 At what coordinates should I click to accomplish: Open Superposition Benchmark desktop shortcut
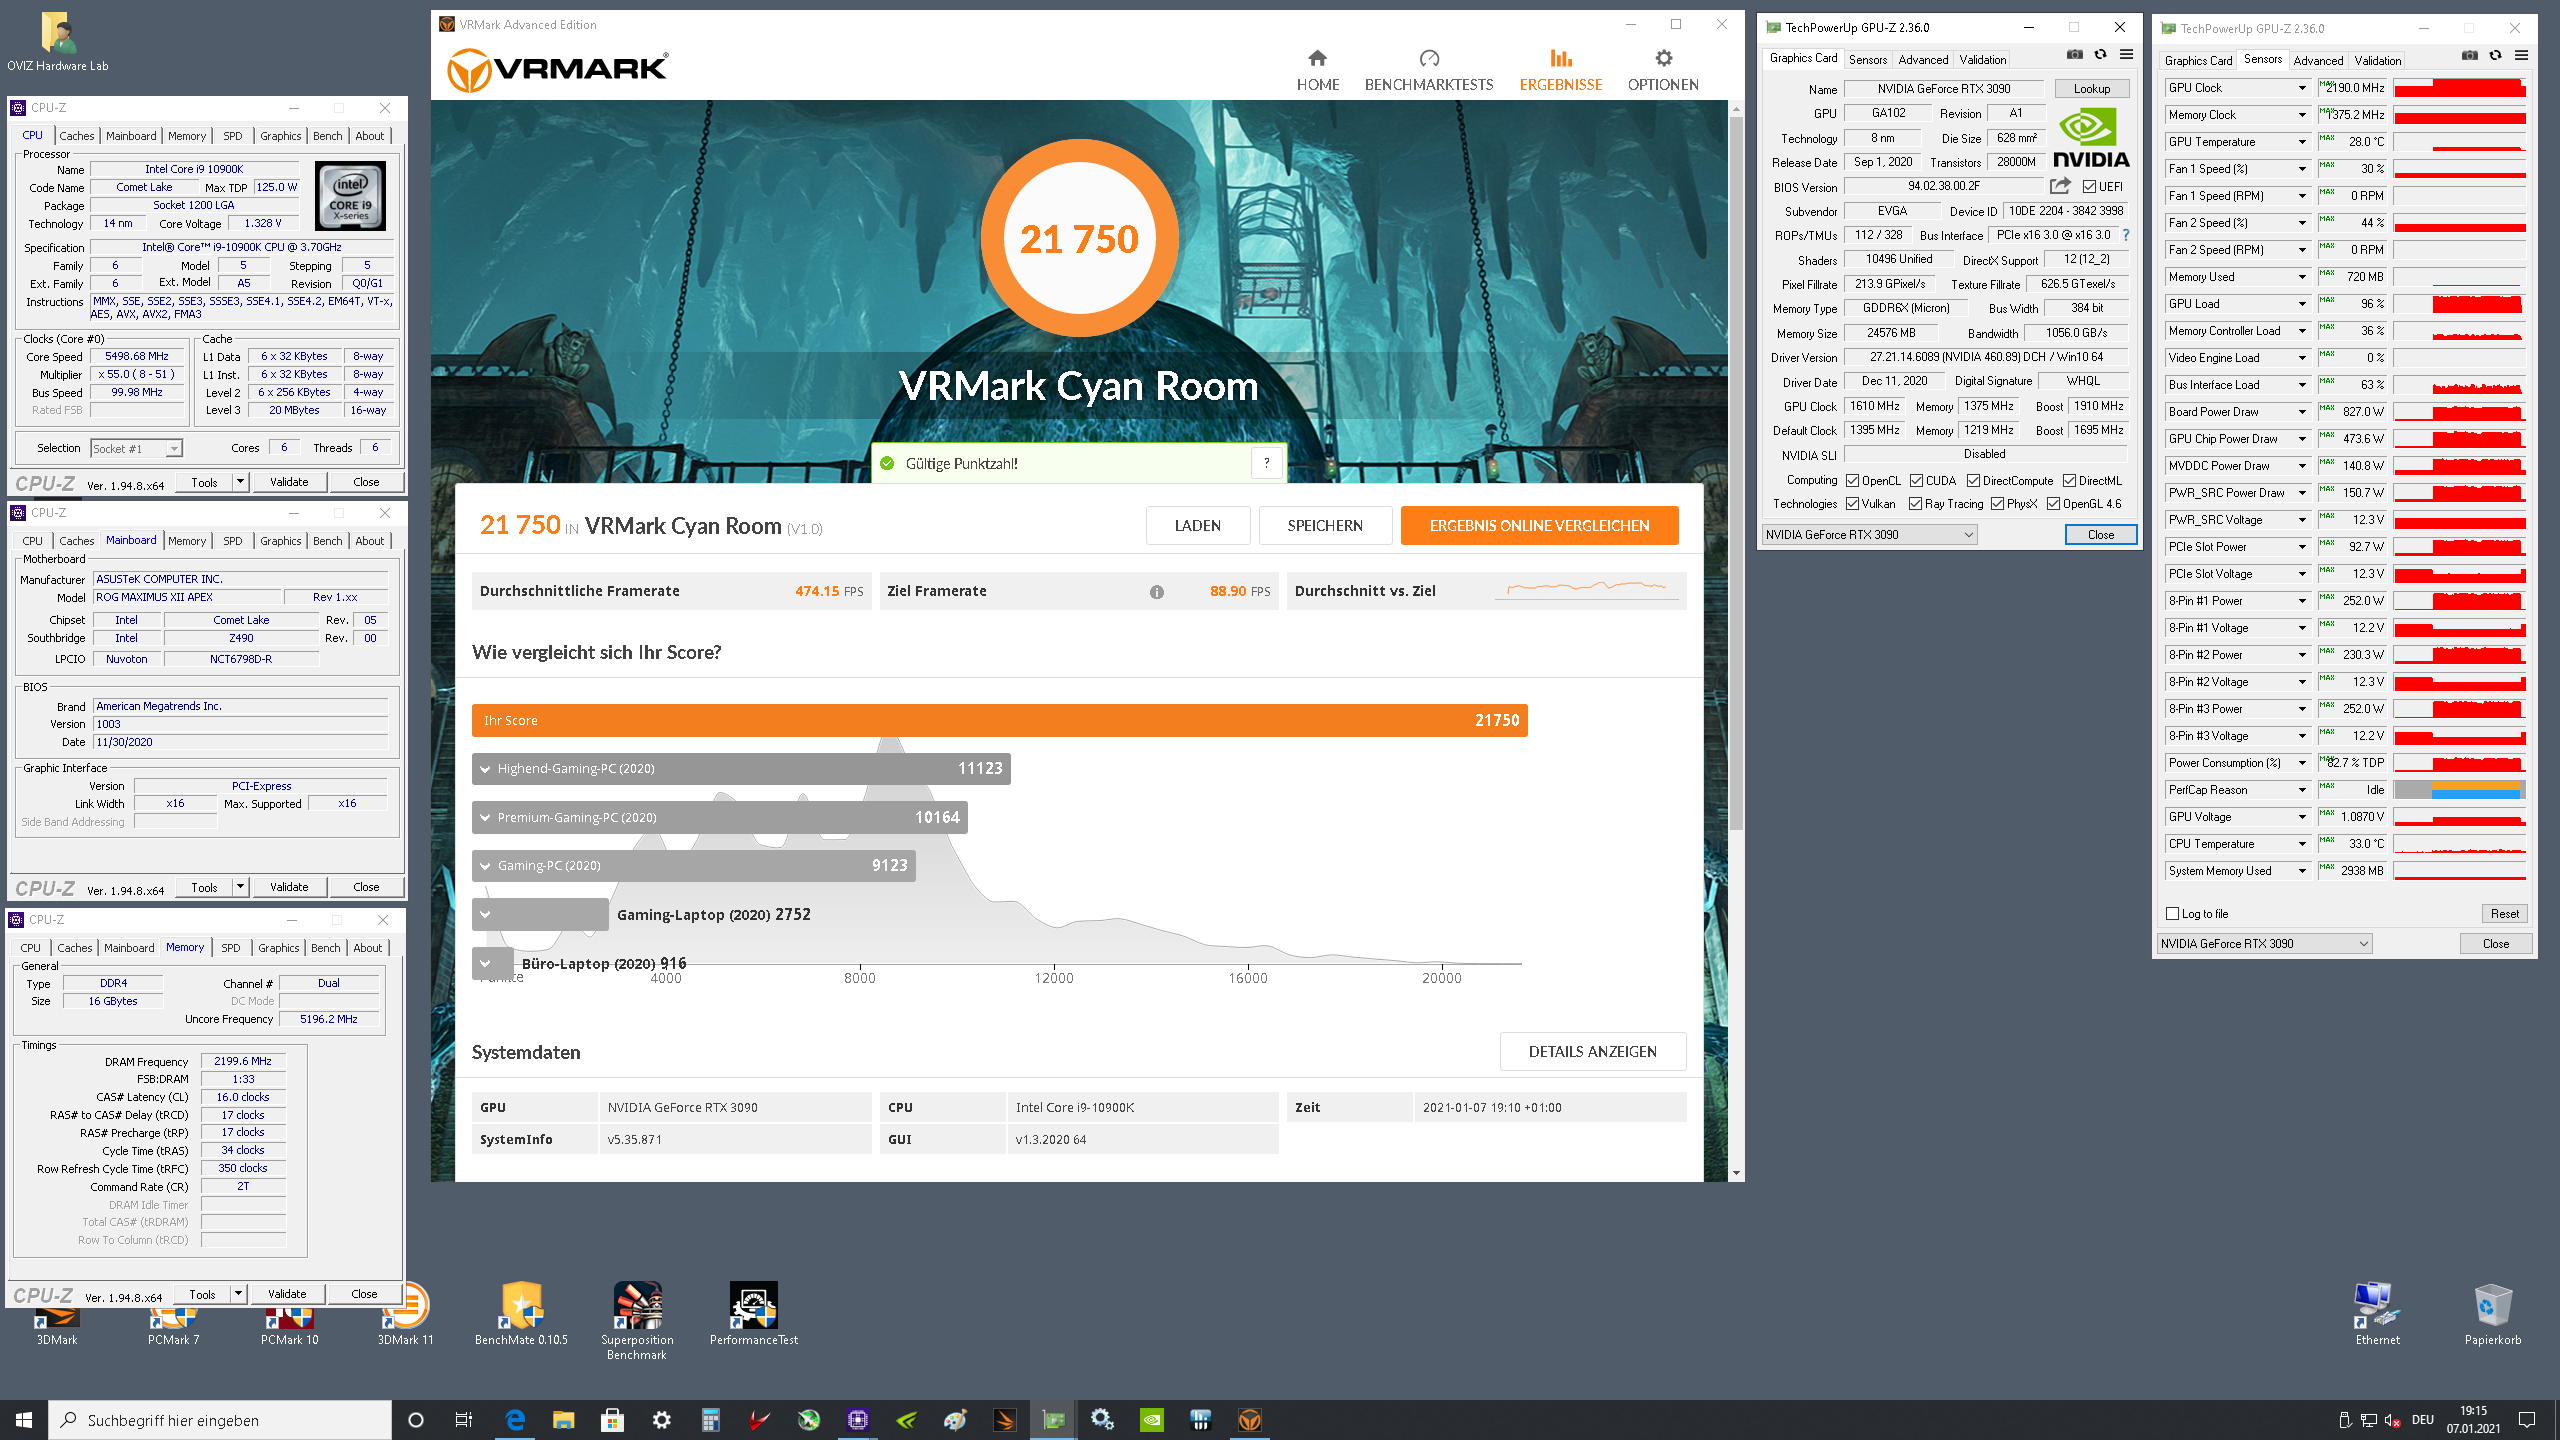click(637, 1321)
